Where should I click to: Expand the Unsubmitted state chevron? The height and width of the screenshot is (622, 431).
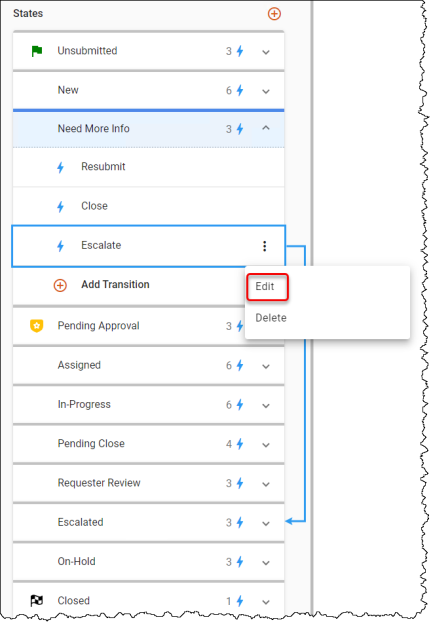266,52
